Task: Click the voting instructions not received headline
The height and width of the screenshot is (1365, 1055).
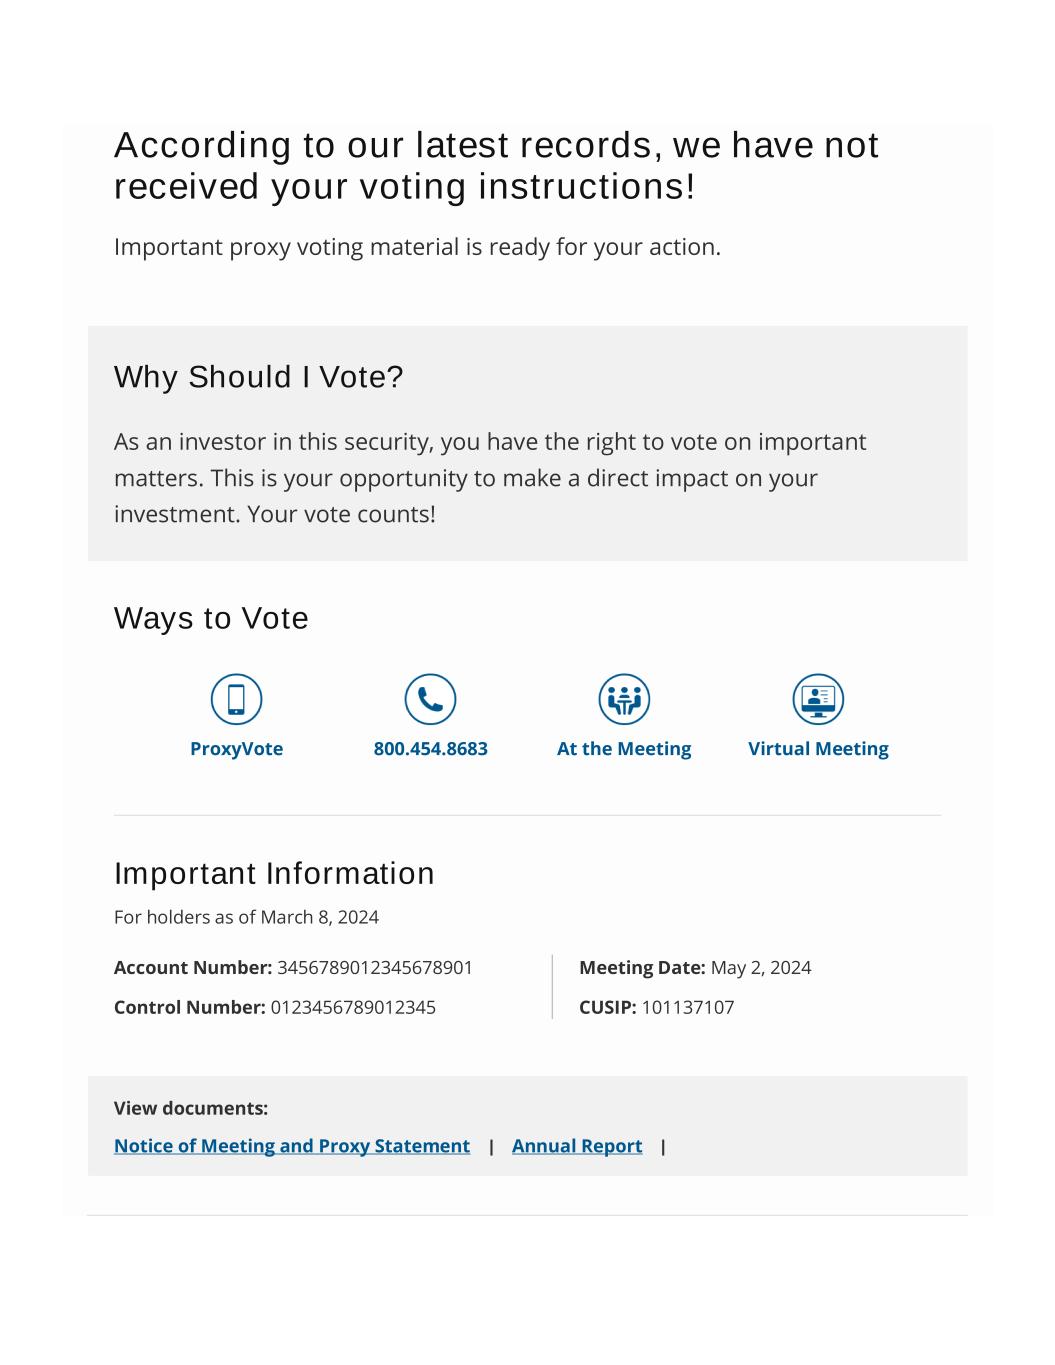Action: (496, 166)
